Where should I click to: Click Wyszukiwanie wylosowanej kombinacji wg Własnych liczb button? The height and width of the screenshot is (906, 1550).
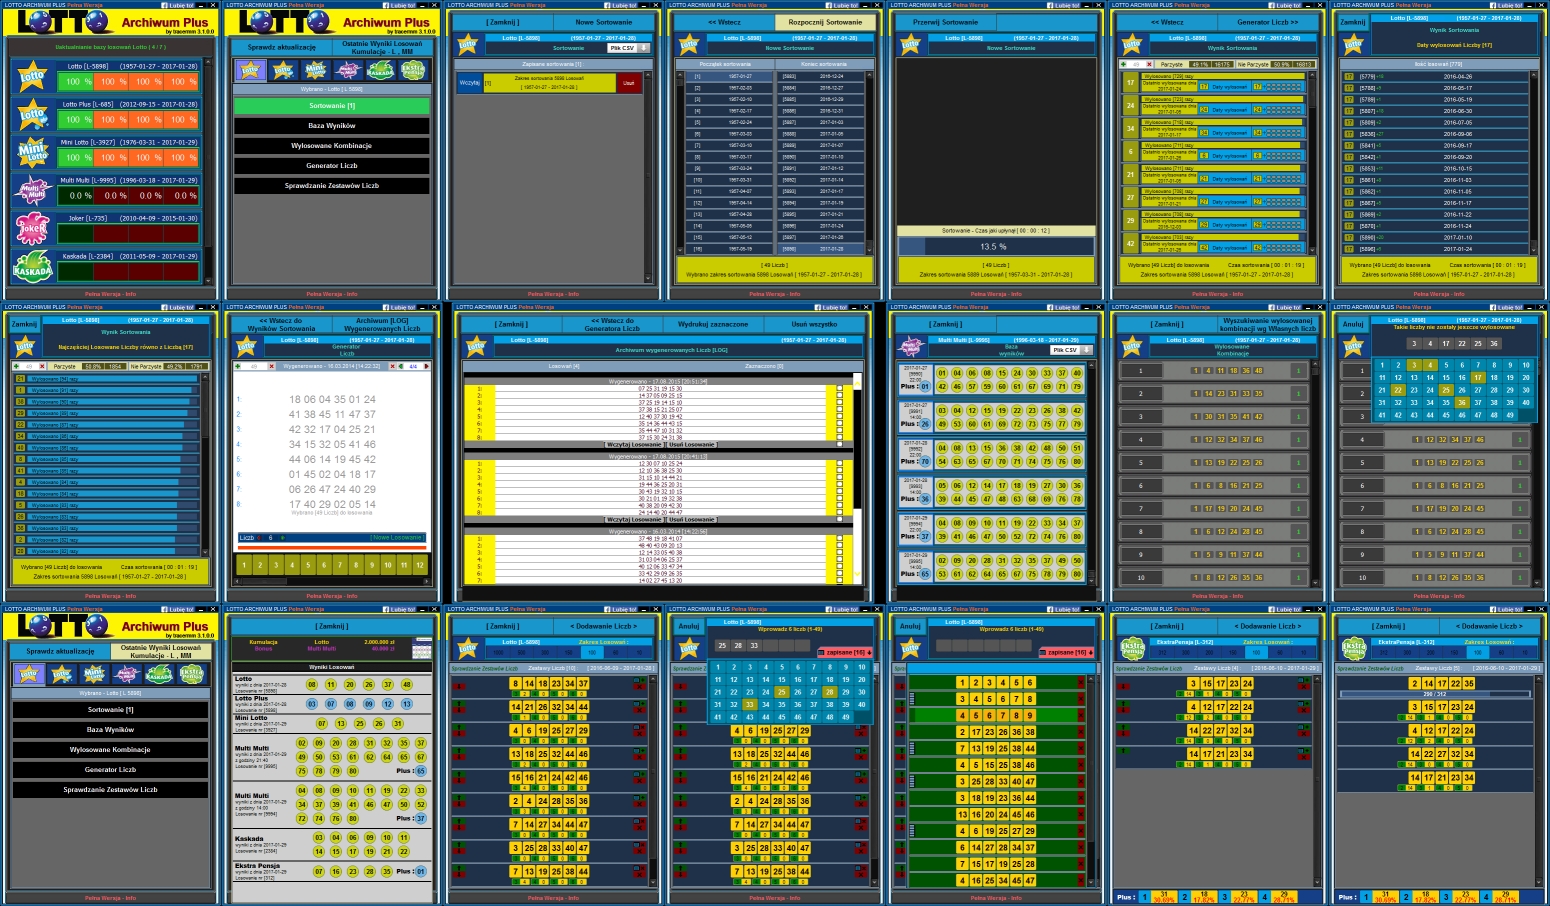(x=1267, y=324)
